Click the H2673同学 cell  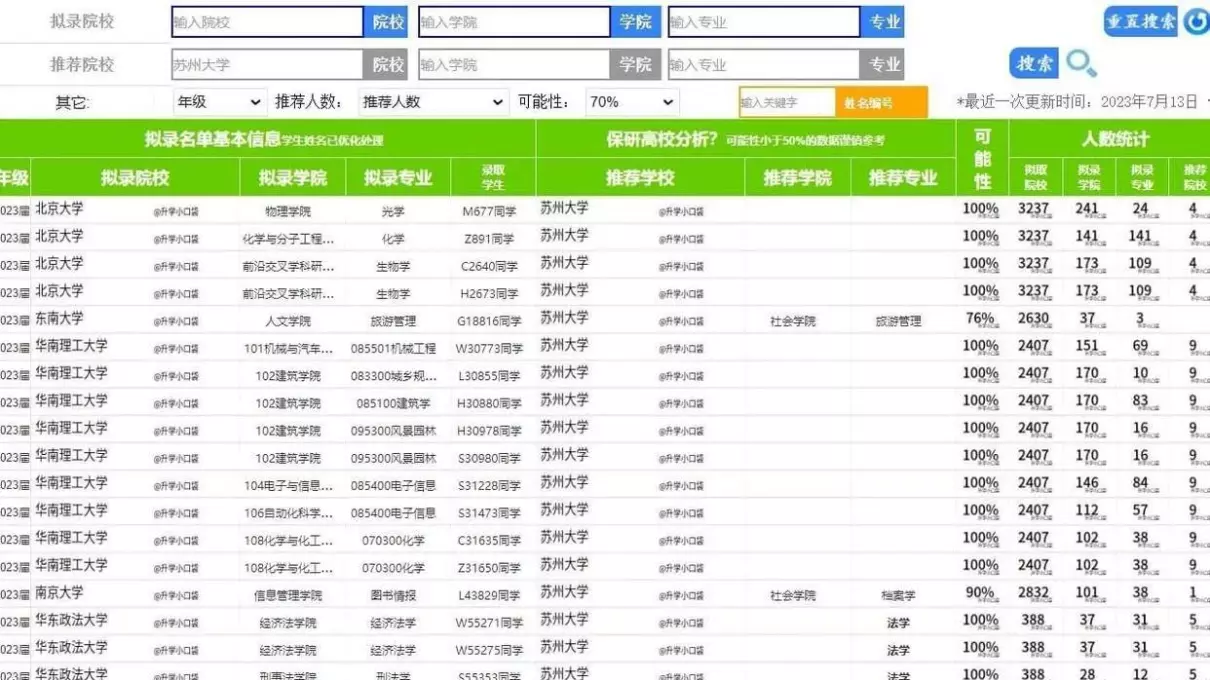click(490, 294)
